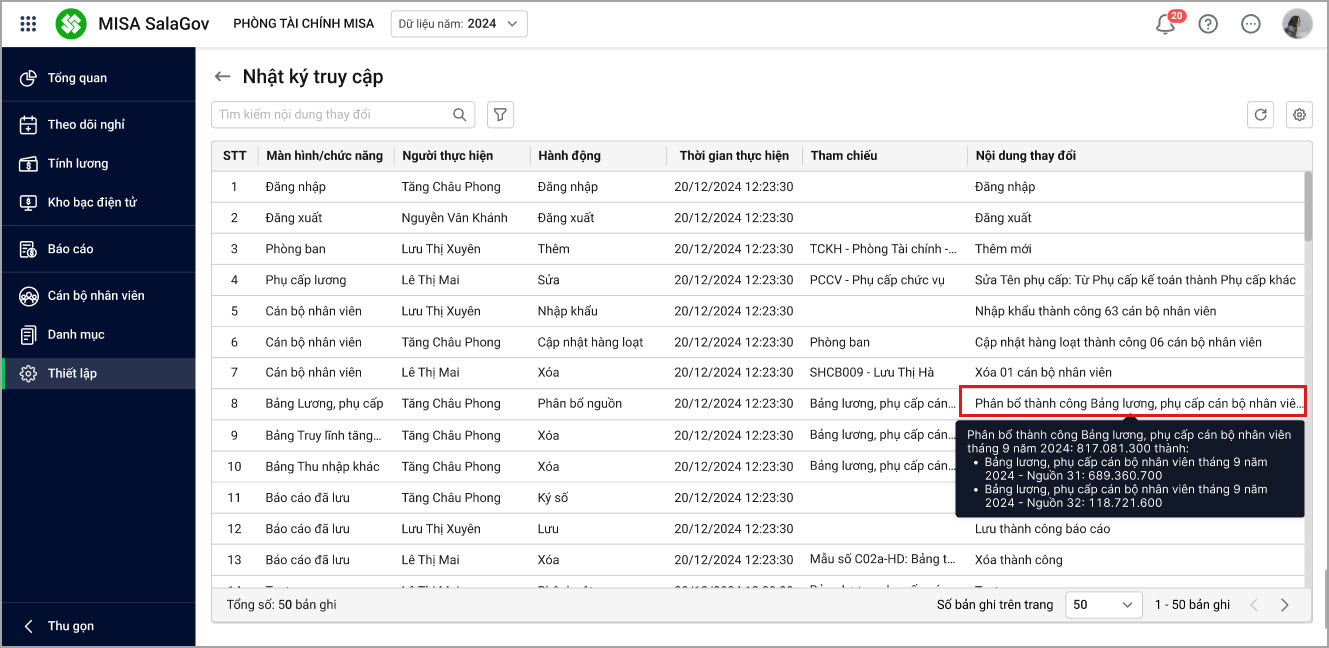Click the notification bell icon

1165,25
